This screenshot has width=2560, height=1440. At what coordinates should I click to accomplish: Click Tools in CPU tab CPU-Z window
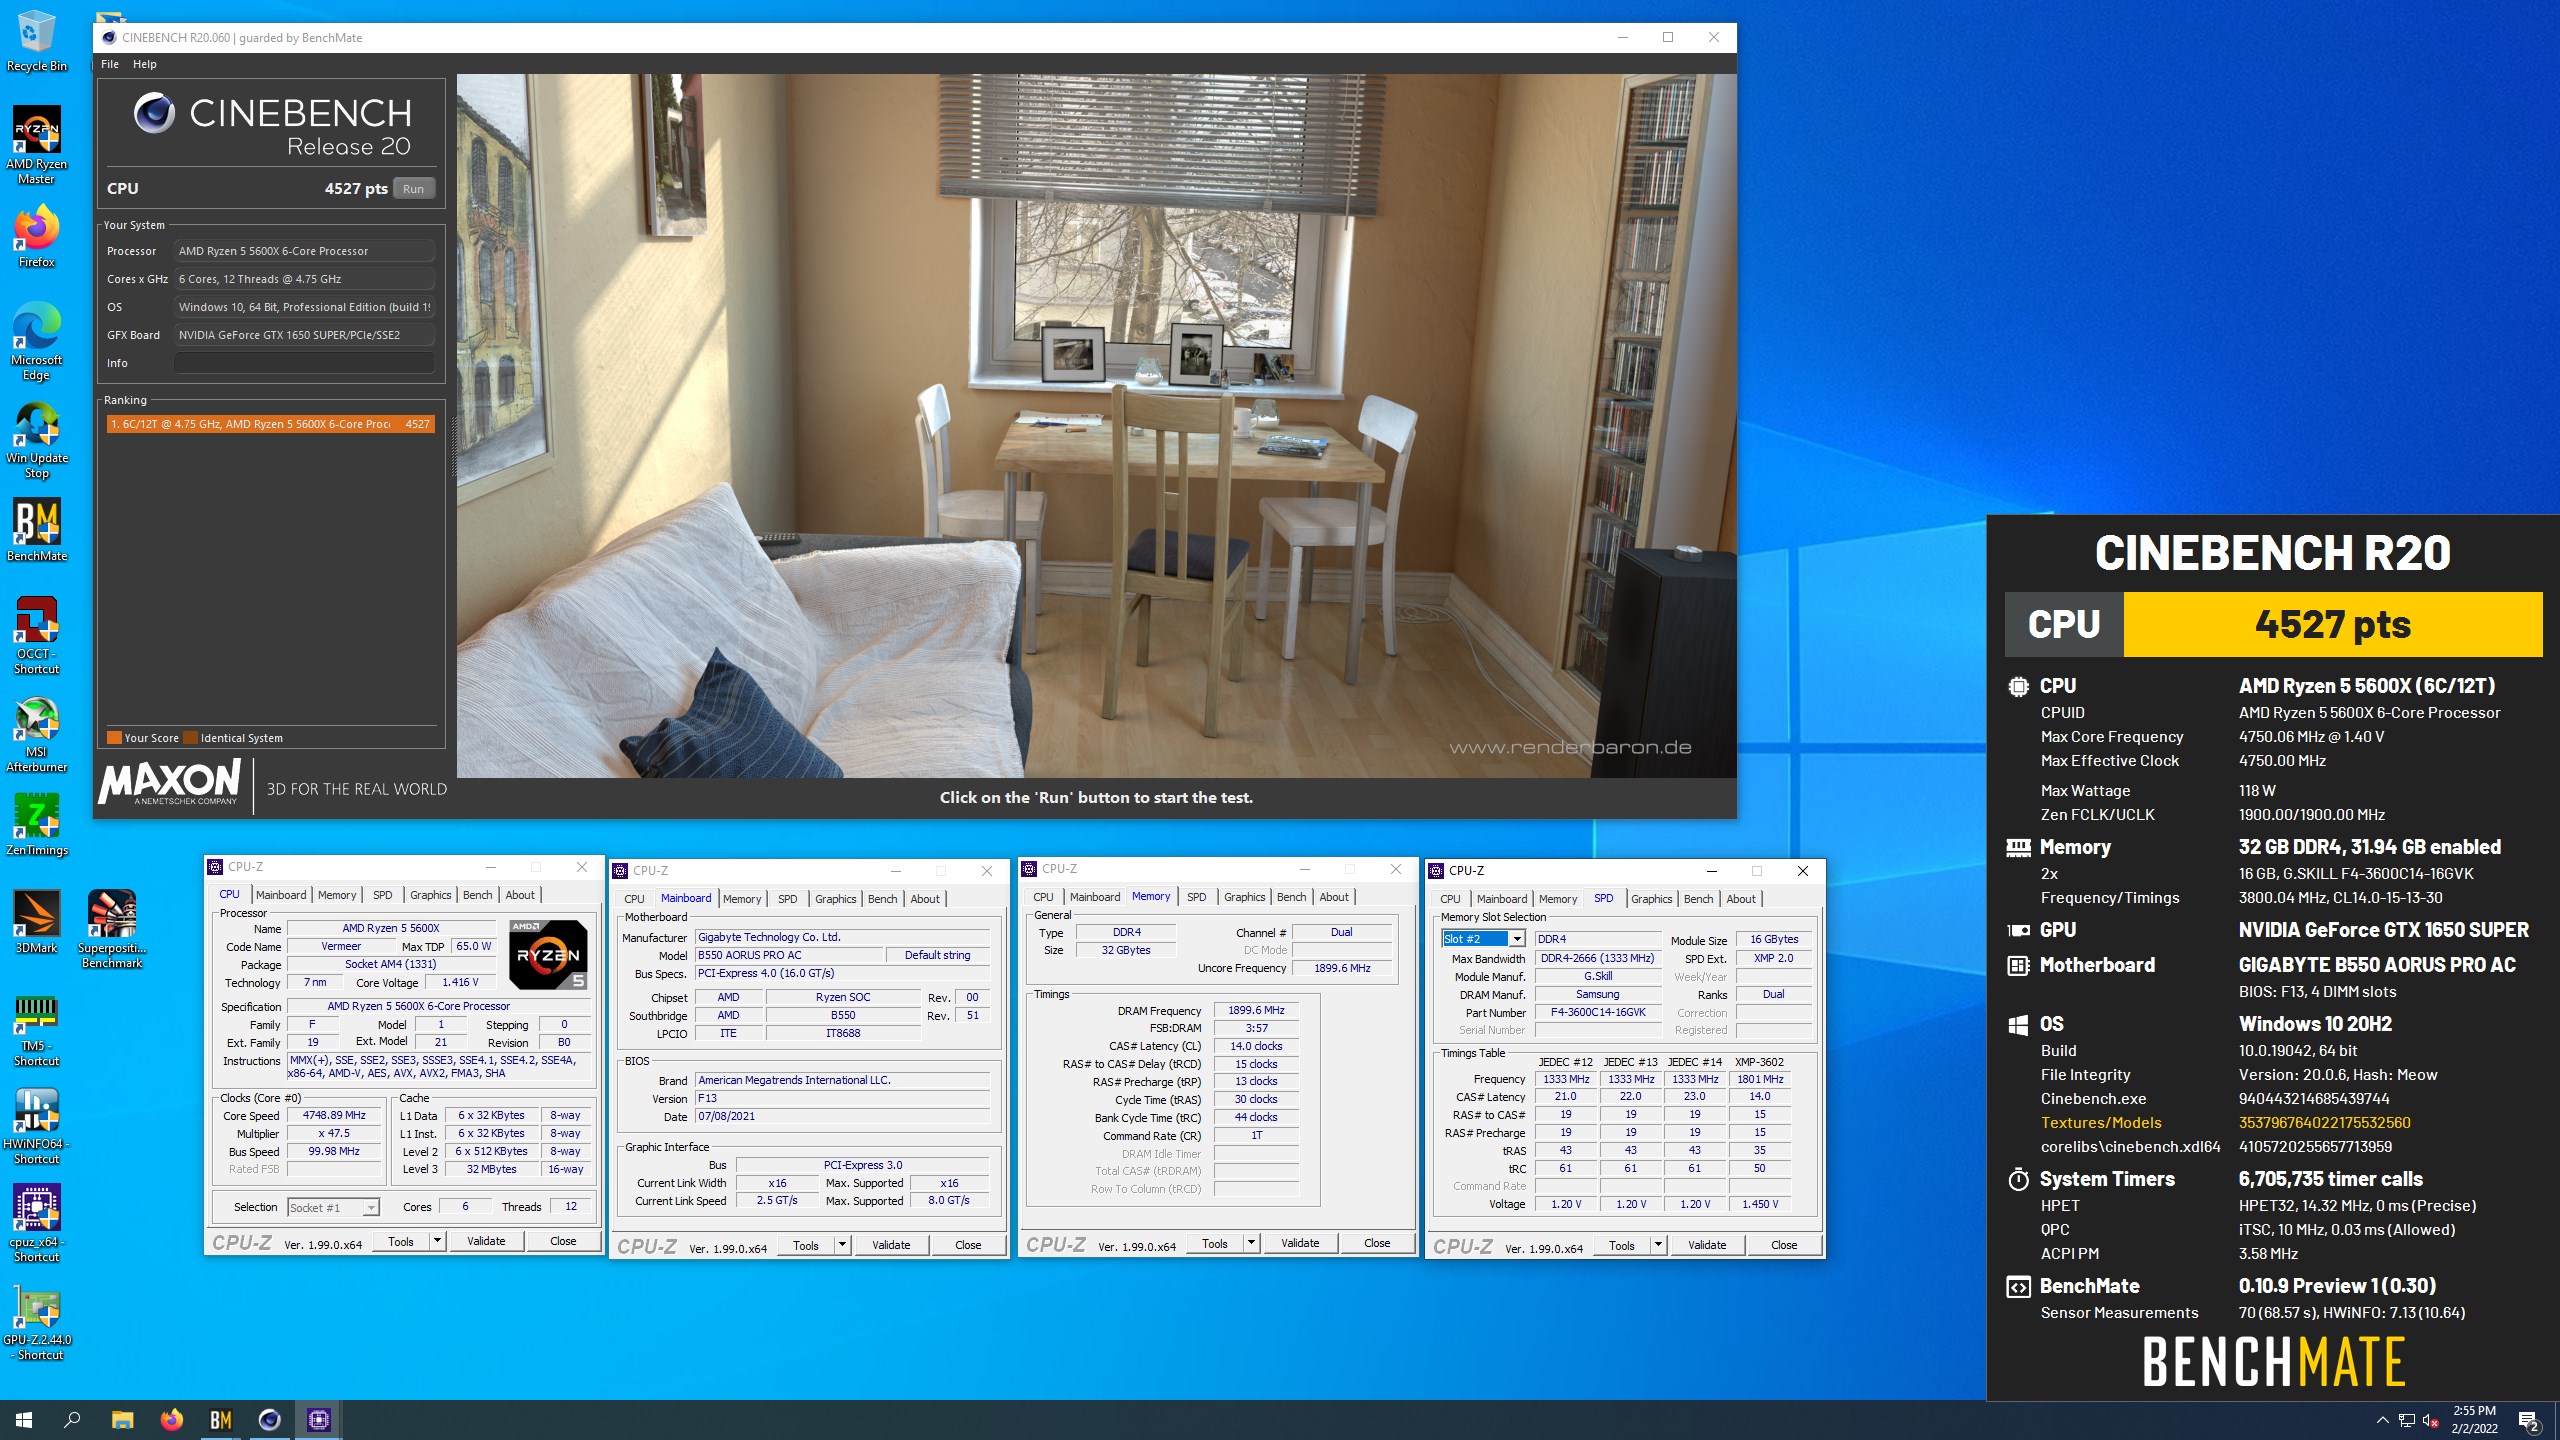[401, 1241]
